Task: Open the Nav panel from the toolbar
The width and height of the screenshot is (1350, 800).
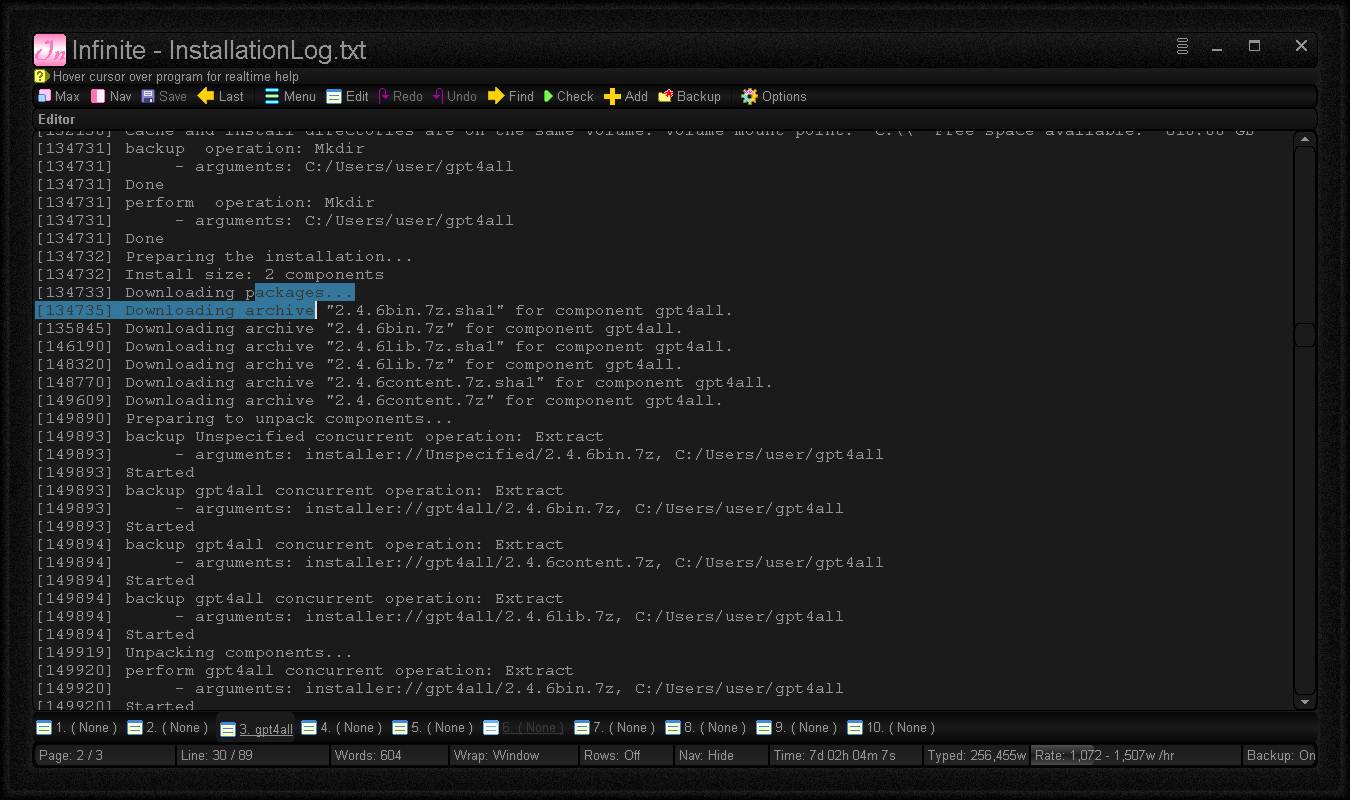Action: coord(111,96)
